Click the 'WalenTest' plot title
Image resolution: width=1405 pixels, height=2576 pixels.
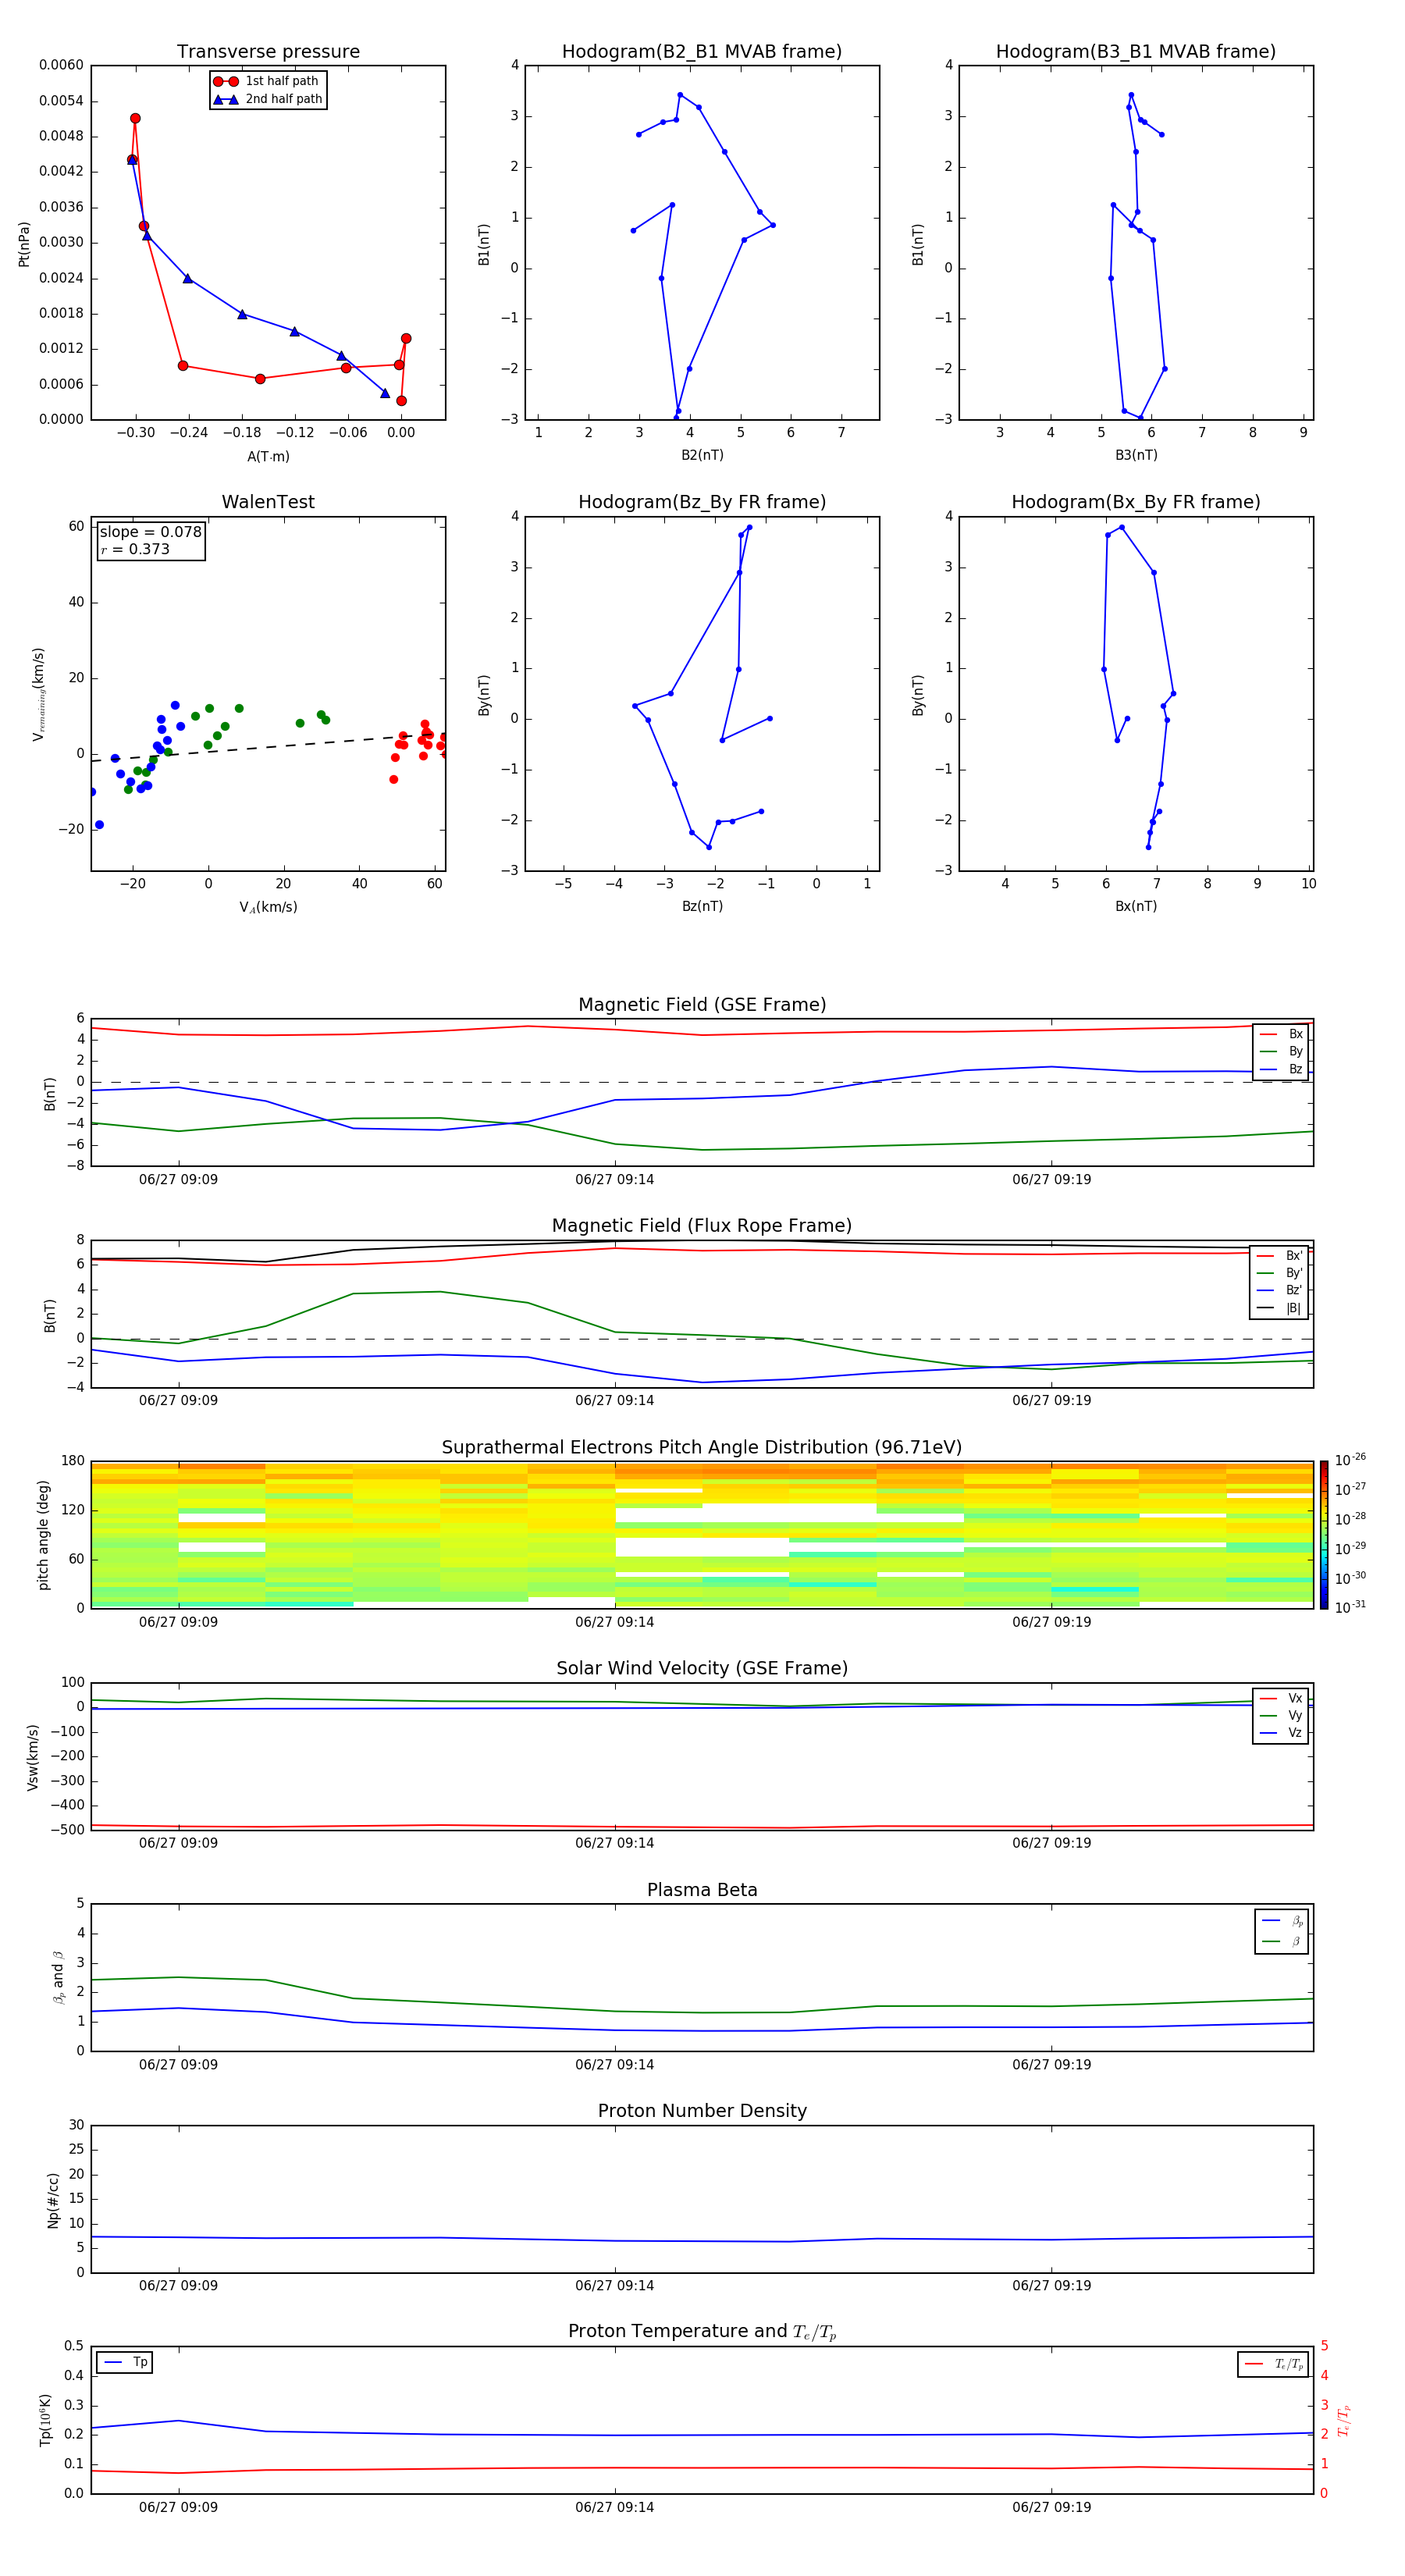(268, 502)
